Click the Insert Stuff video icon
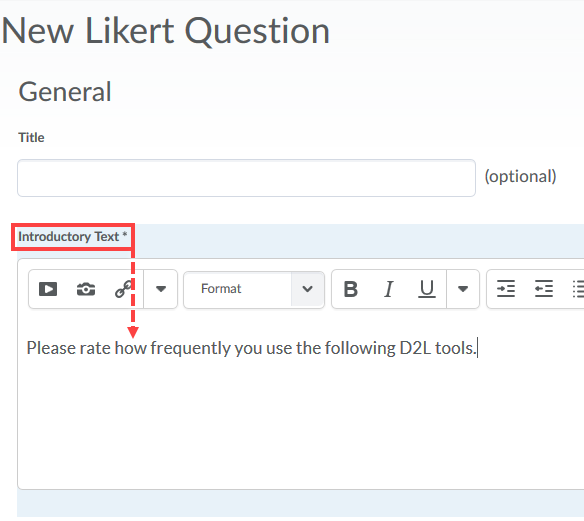584x521 pixels. 48,289
